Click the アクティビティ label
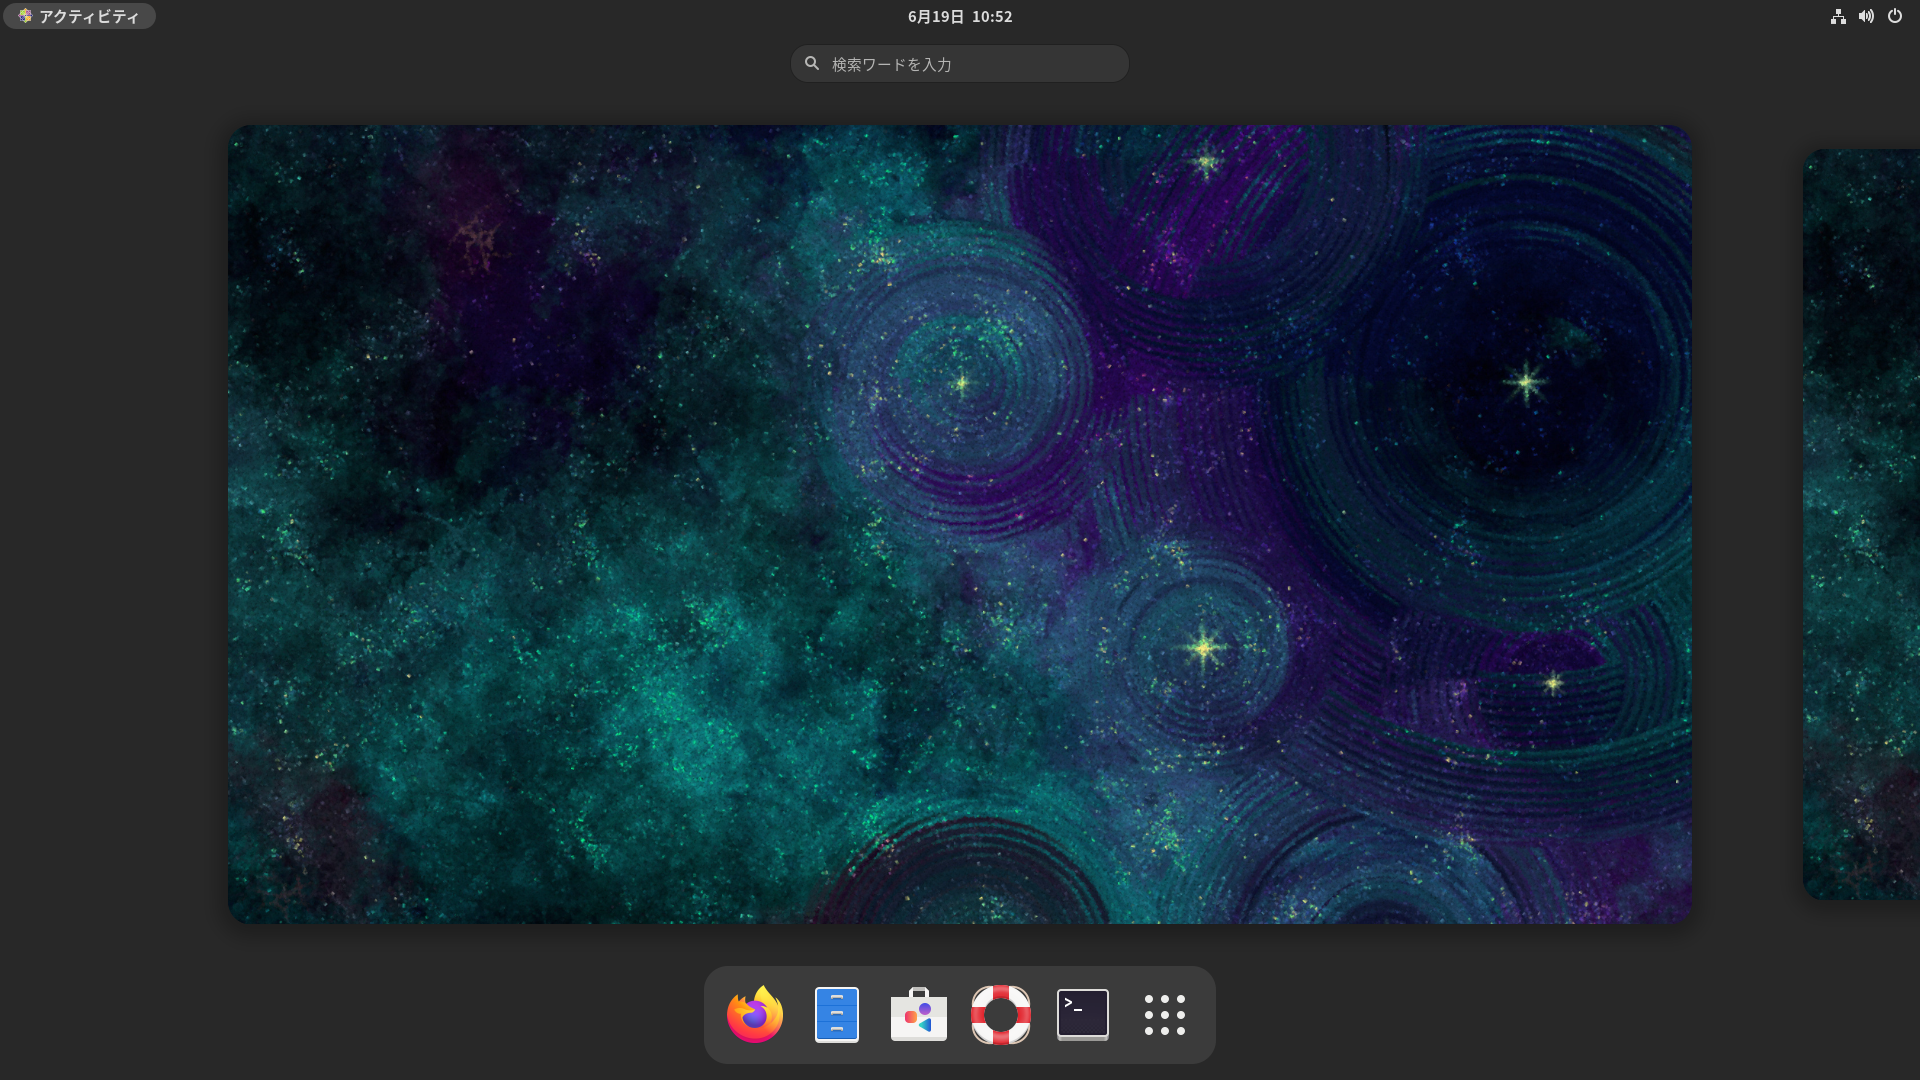Screen dimensions: 1920x1080 89,17
